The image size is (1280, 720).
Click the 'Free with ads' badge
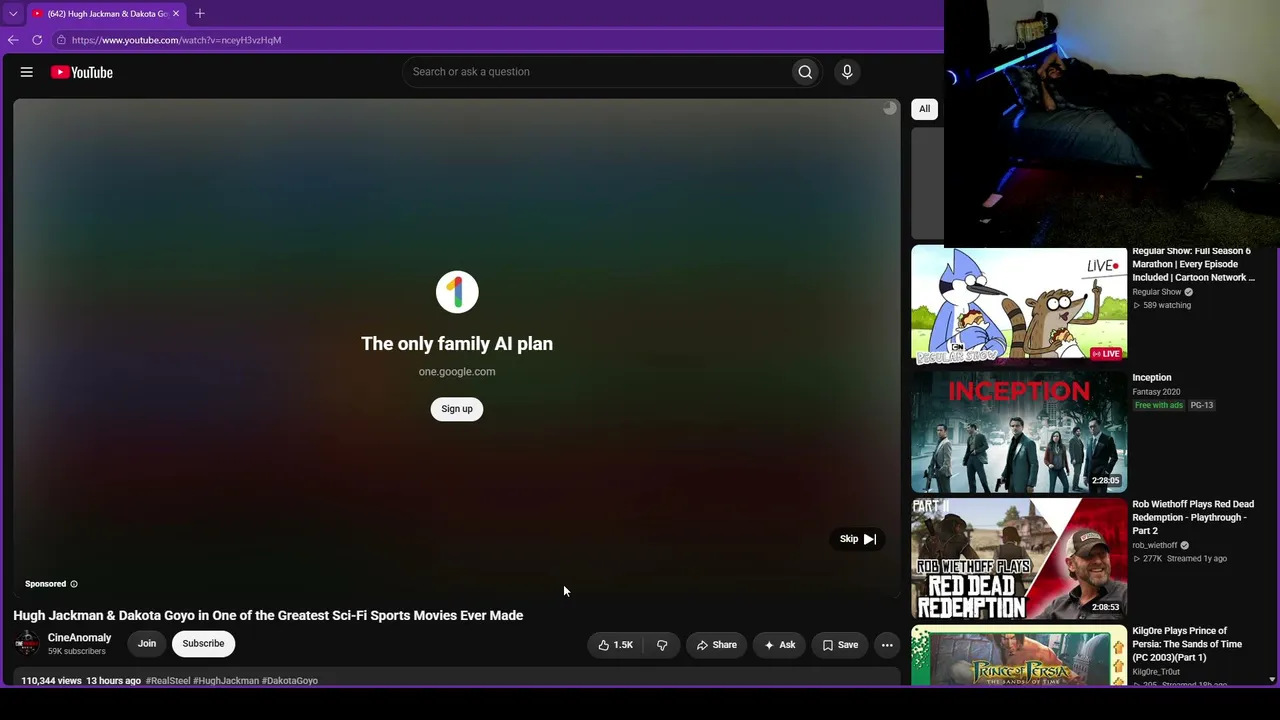(1159, 405)
